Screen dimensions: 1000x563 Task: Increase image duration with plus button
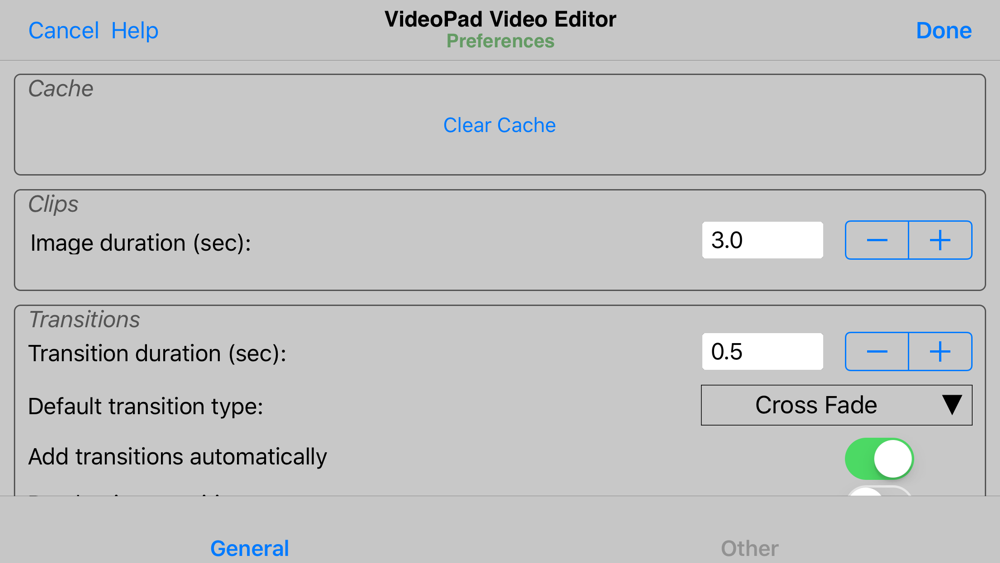(x=940, y=240)
